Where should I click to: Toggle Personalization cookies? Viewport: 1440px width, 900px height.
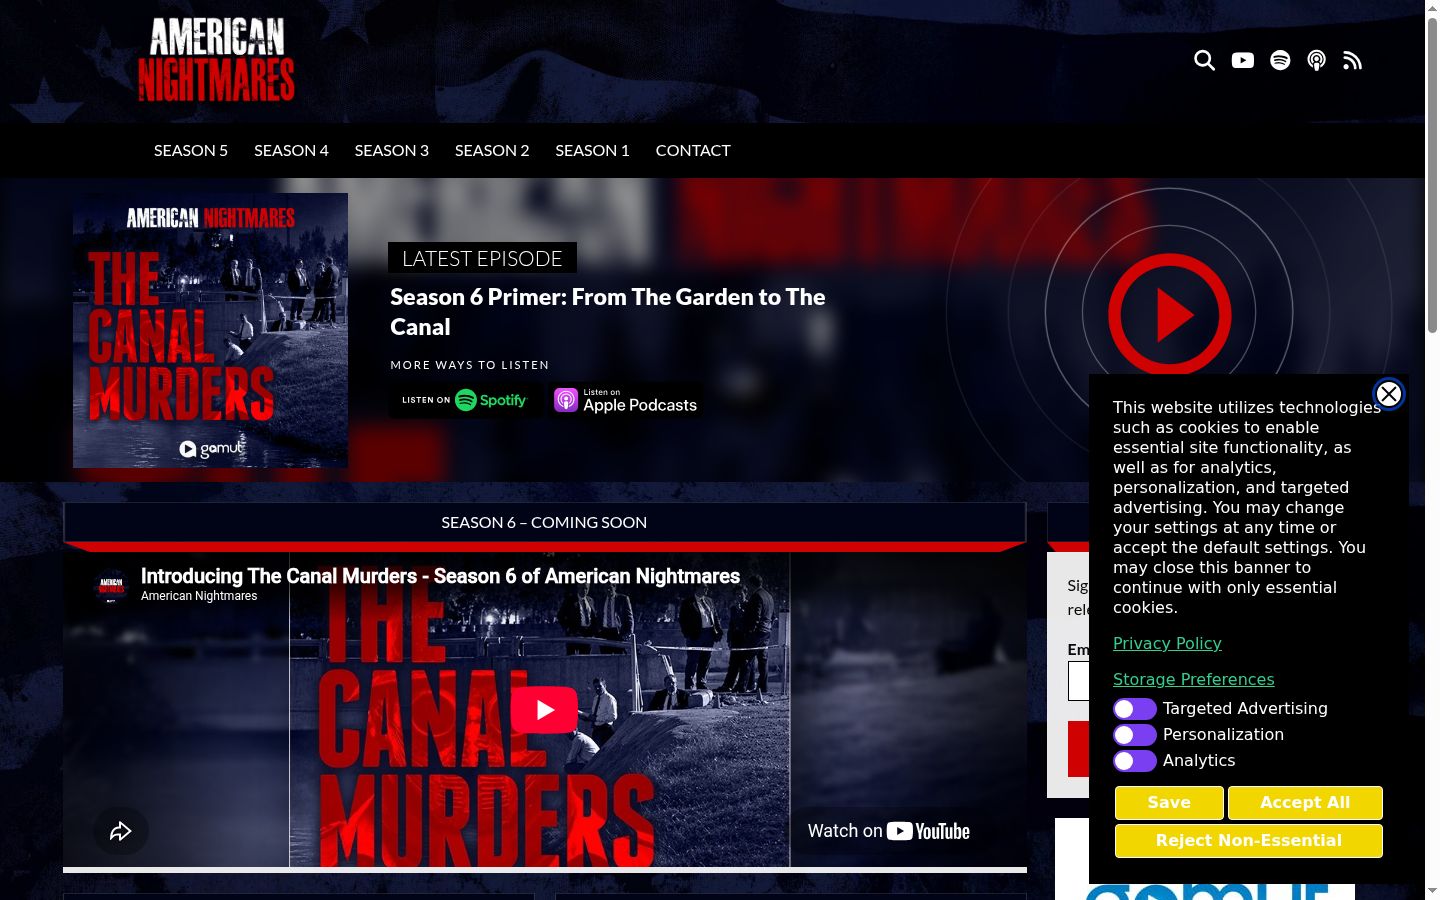point(1135,735)
